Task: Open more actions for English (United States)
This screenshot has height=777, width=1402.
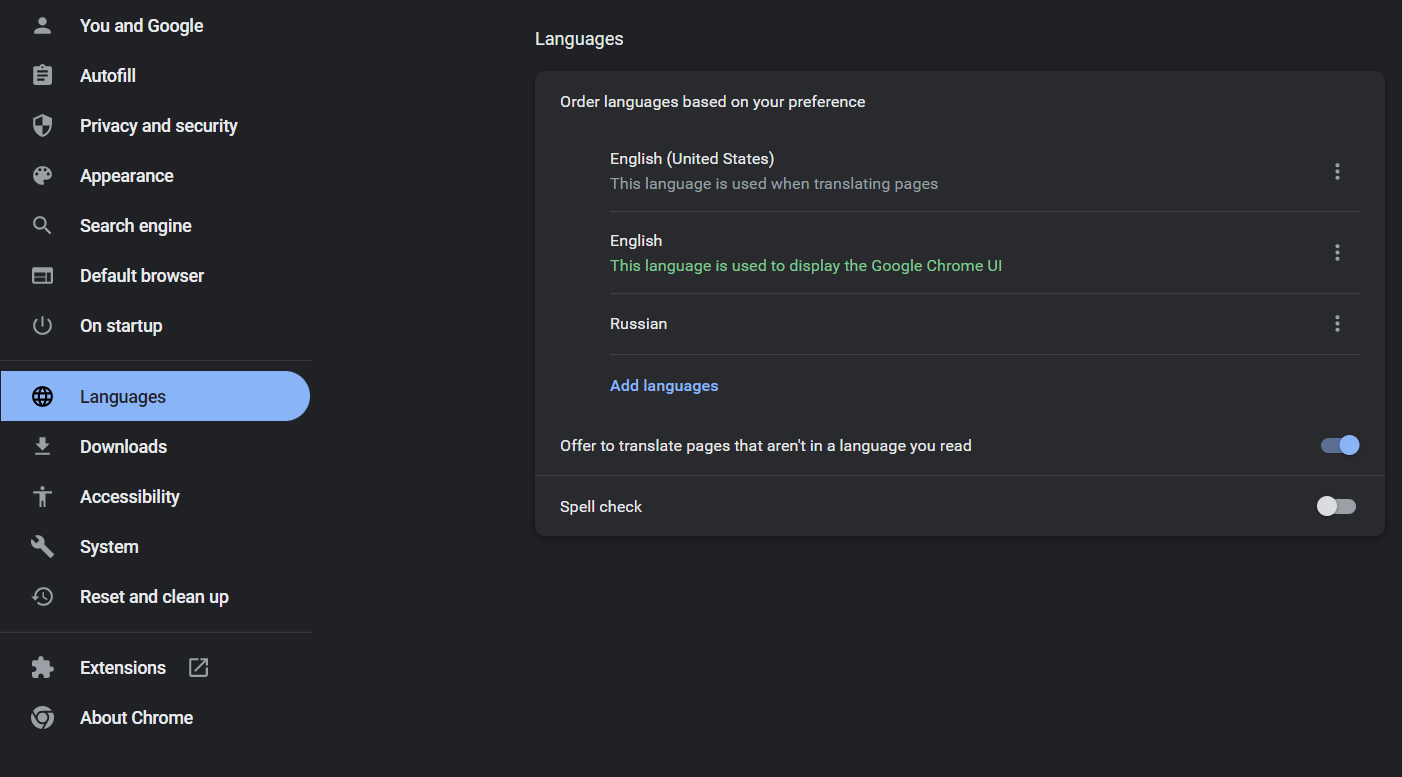Action: coord(1337,171)
